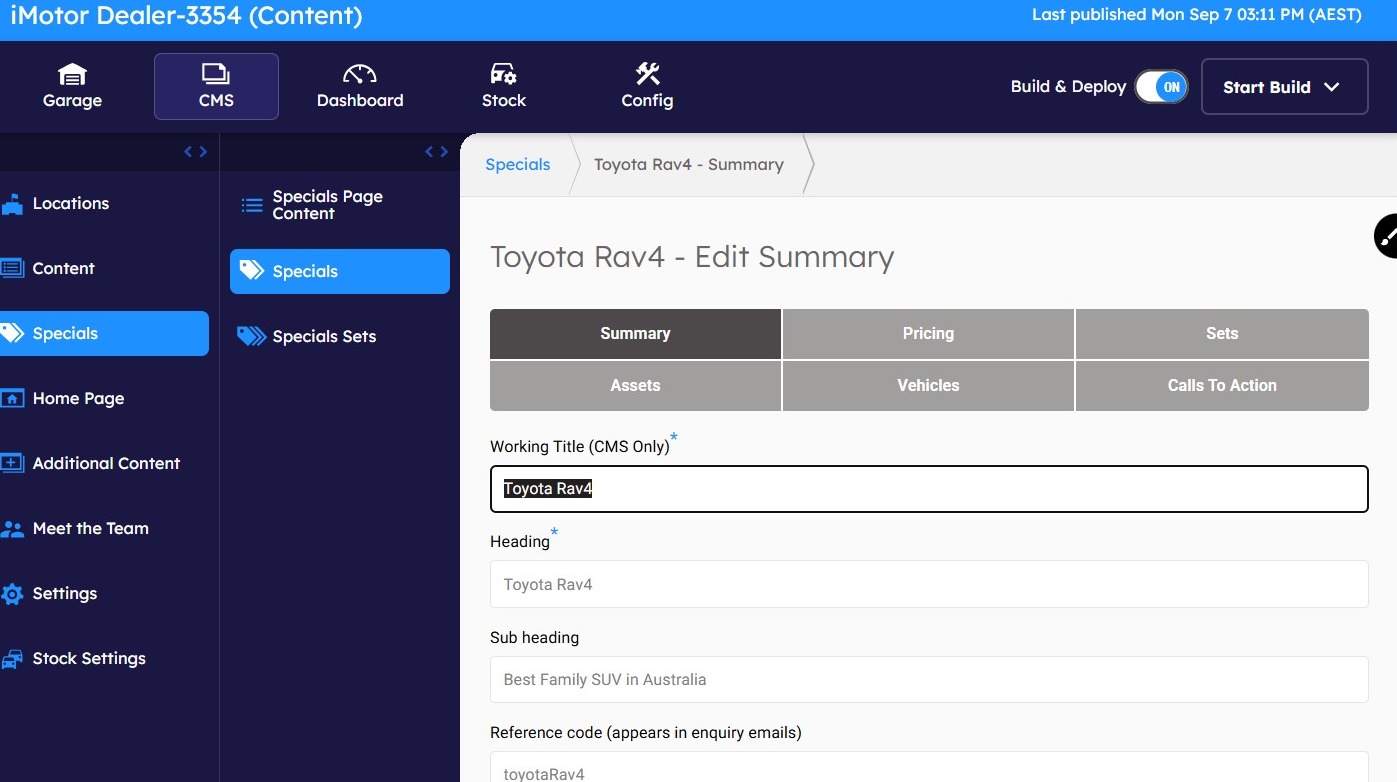This screenshot has height=782, width=1397.
Task: Click the Reference code input field
Action: click(929, 767)
